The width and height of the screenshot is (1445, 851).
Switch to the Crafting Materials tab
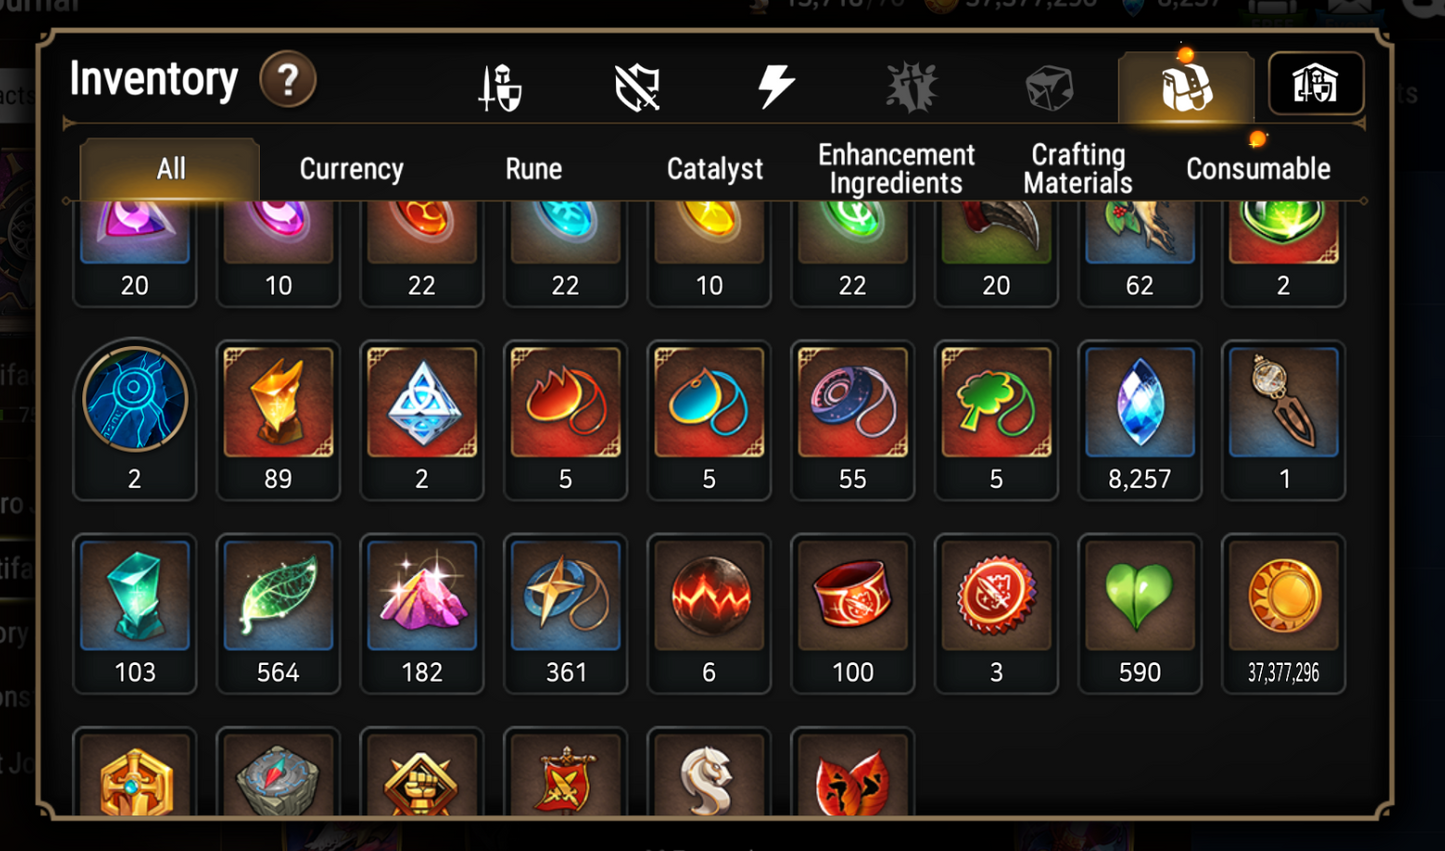click(x=1078, y=169)
